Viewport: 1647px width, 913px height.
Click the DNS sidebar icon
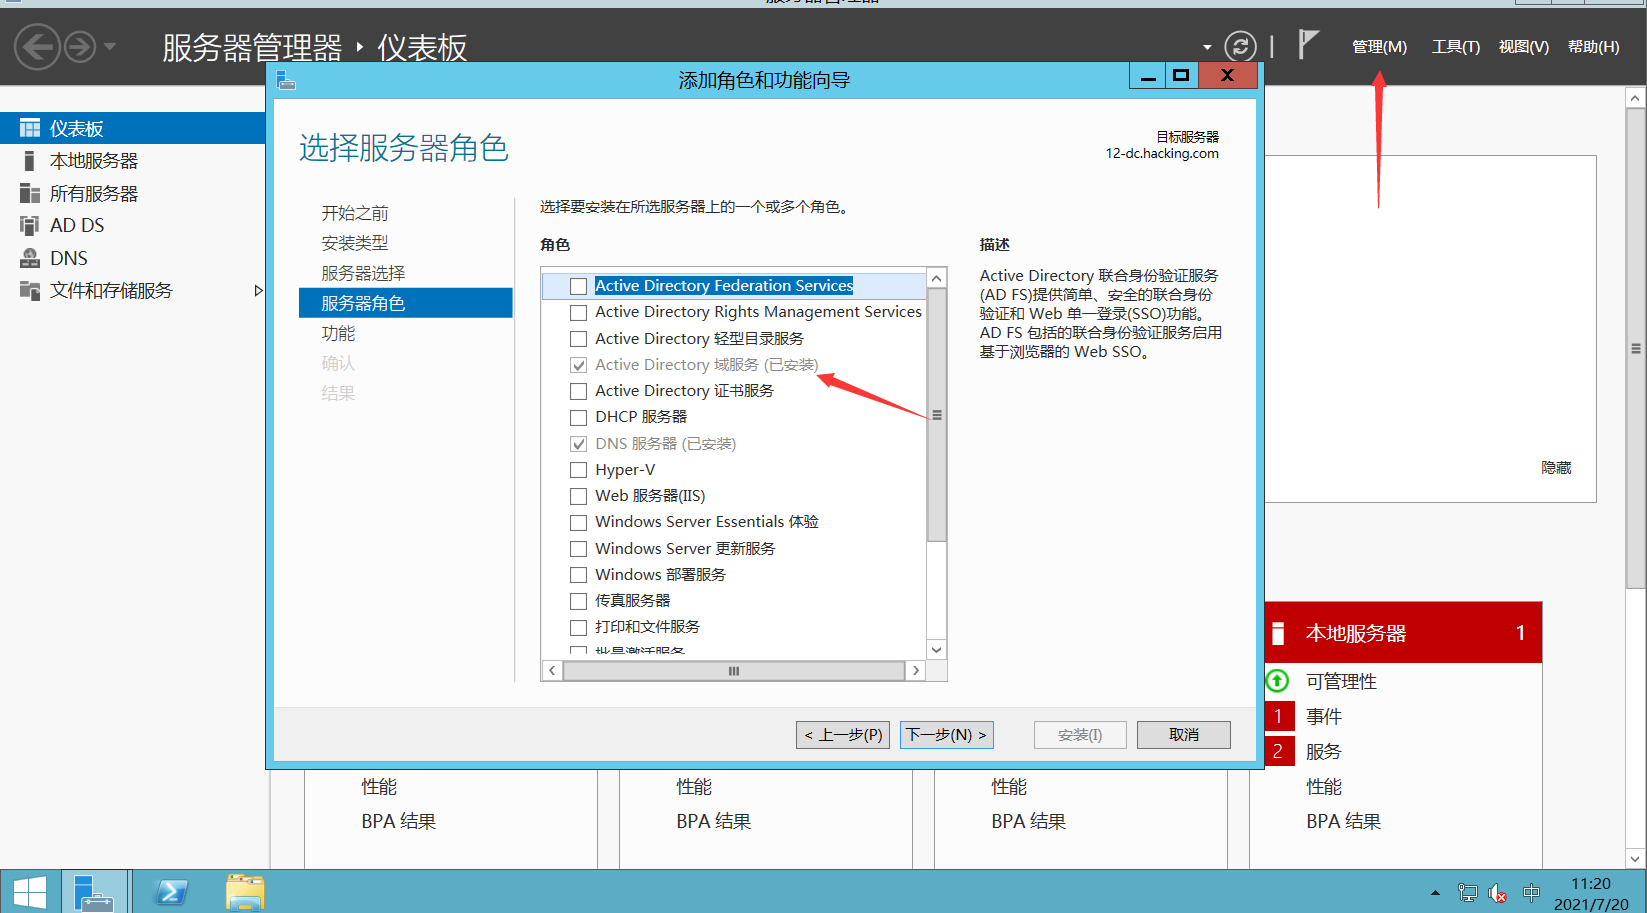[x=30, y=258]
